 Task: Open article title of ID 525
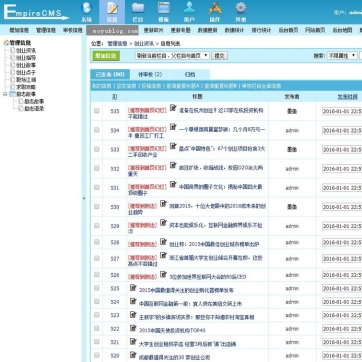tap(186, 290)
